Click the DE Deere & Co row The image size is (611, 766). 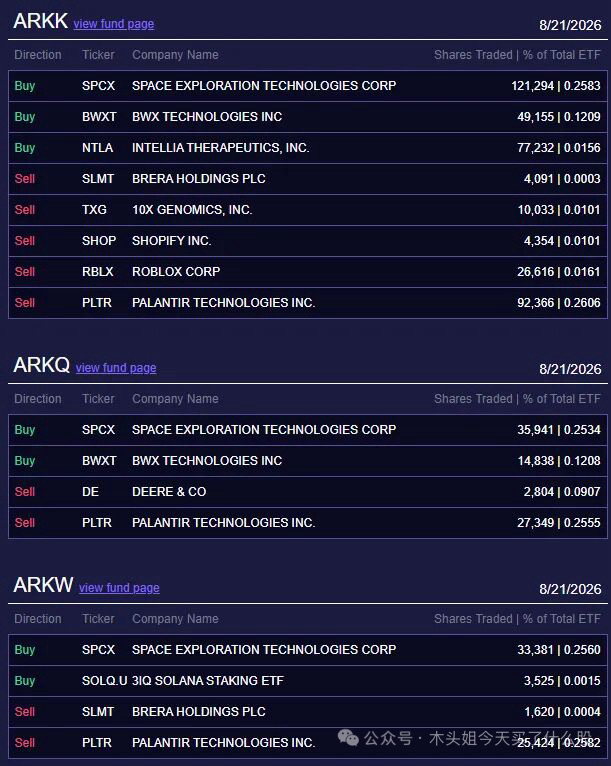coord(308,492)
